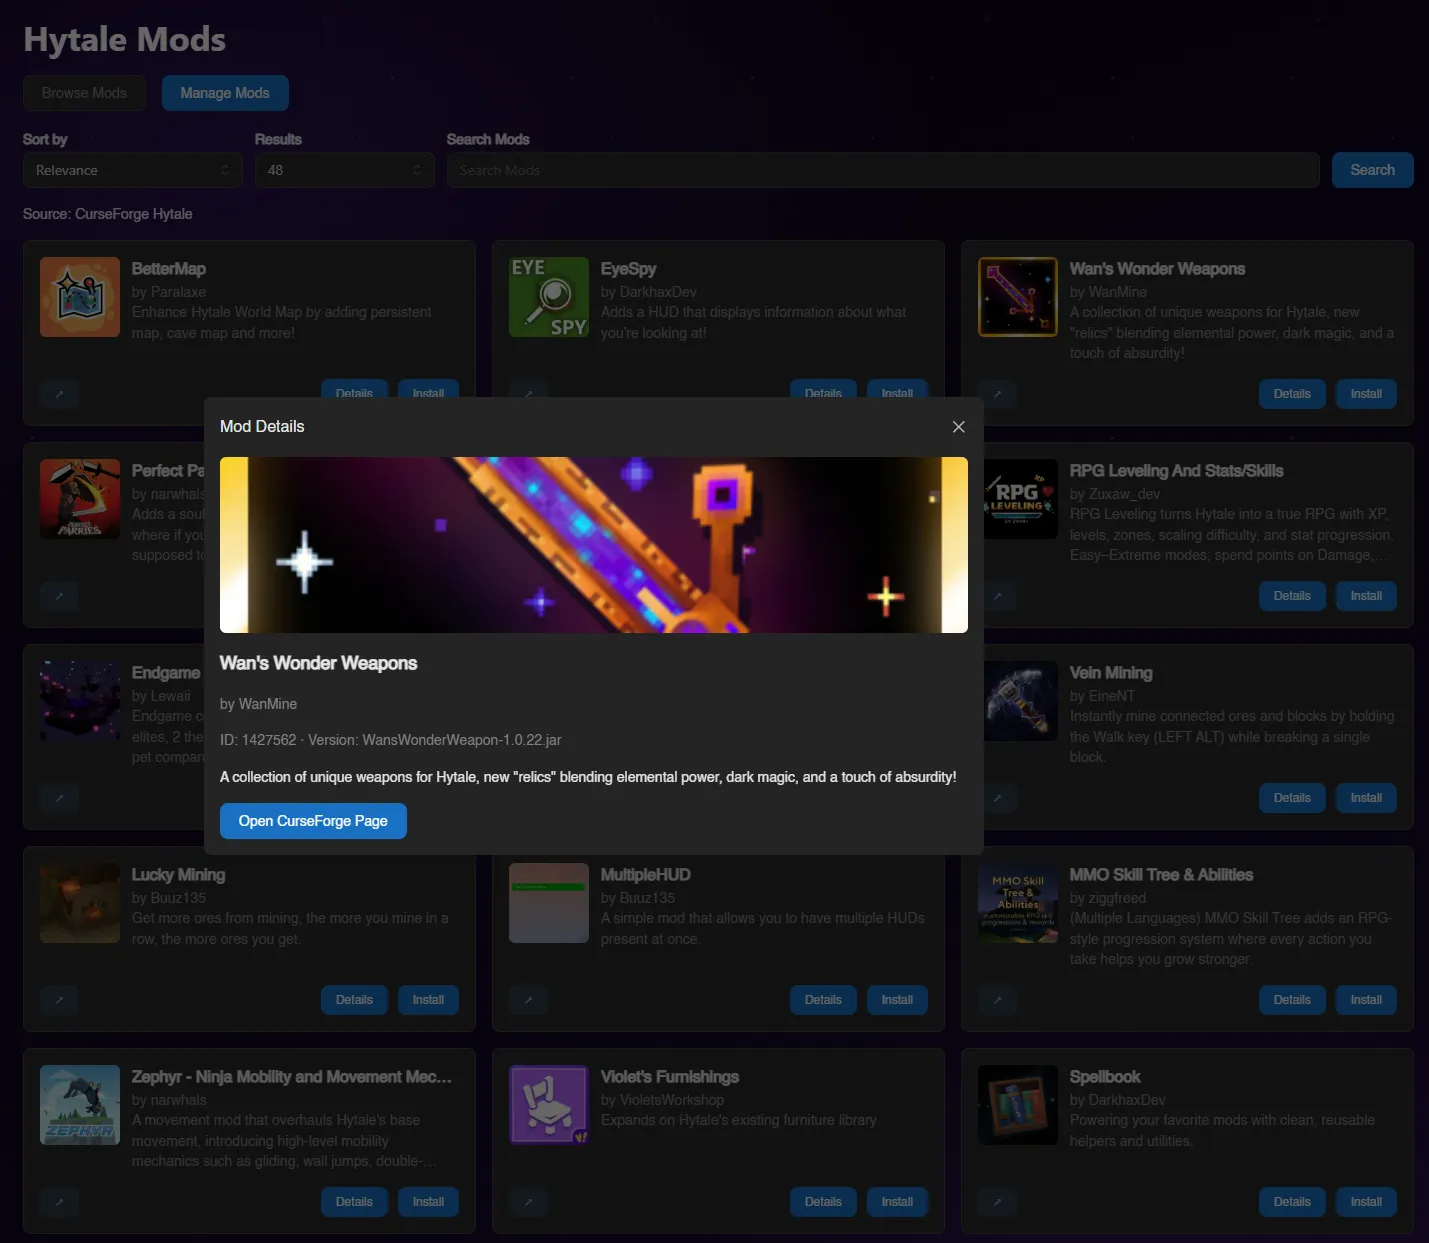Screen dimensions: 1429x1243
Task: Click the Wan's Wonder Weapons card icon
Action: tap(1018, 297)
